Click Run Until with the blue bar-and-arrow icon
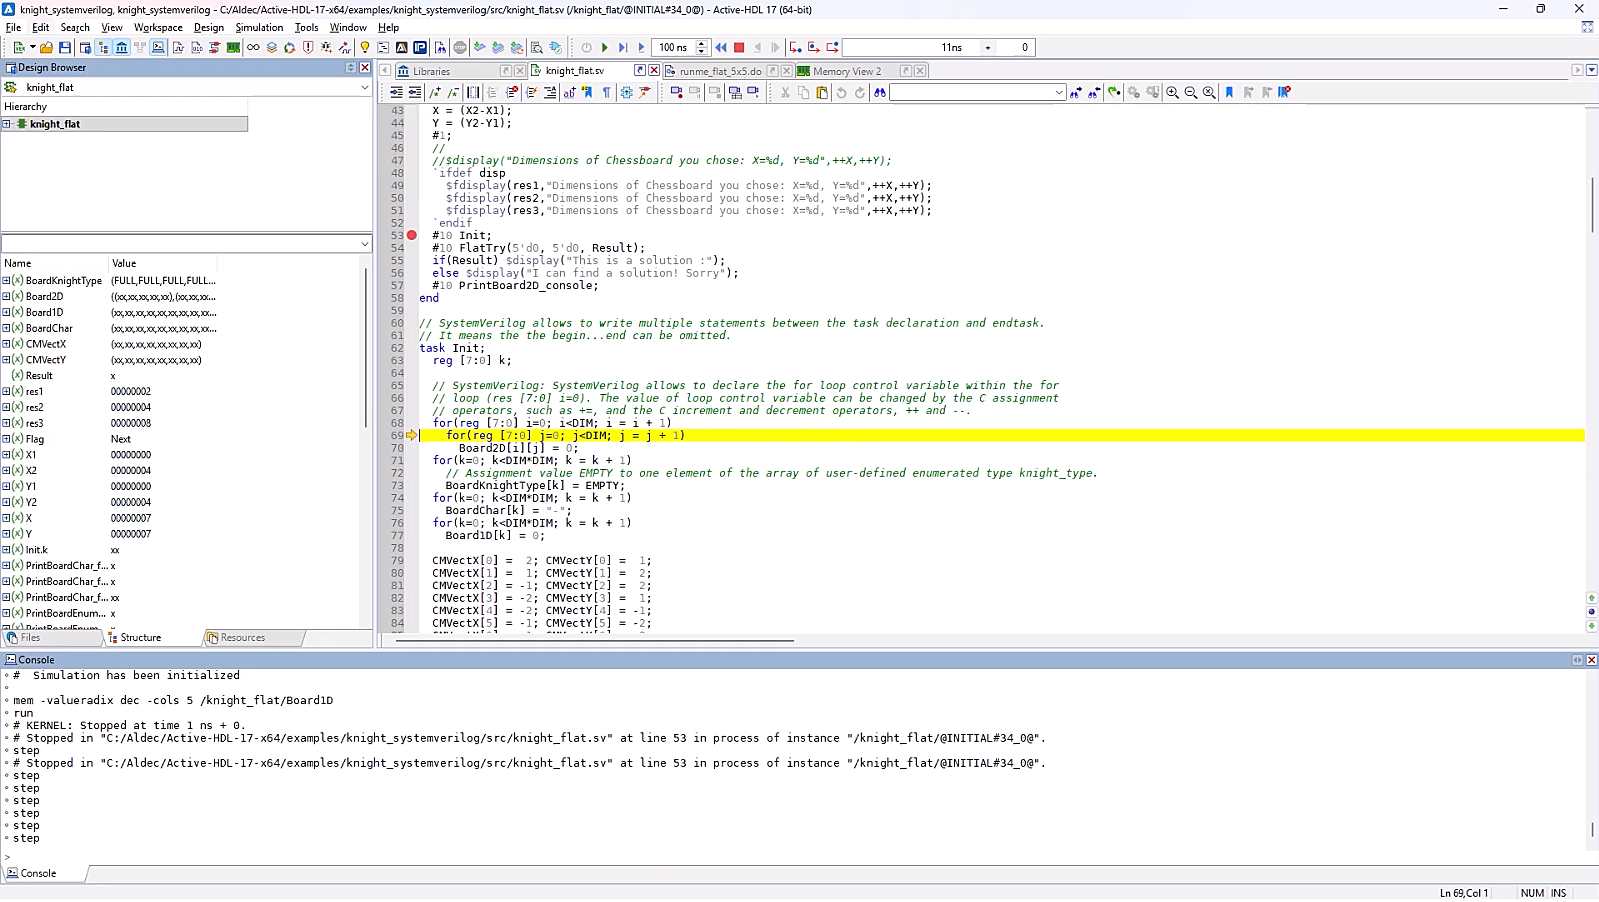Screen dimensions: 1599x902 click(623, 47)
